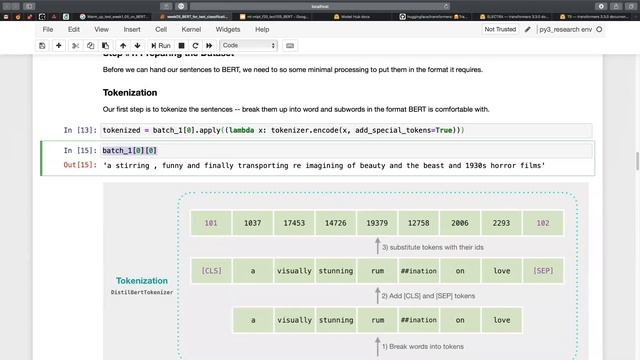
Task: Copy selected cells icon in toolbar
Action: [x=91, y=46]
